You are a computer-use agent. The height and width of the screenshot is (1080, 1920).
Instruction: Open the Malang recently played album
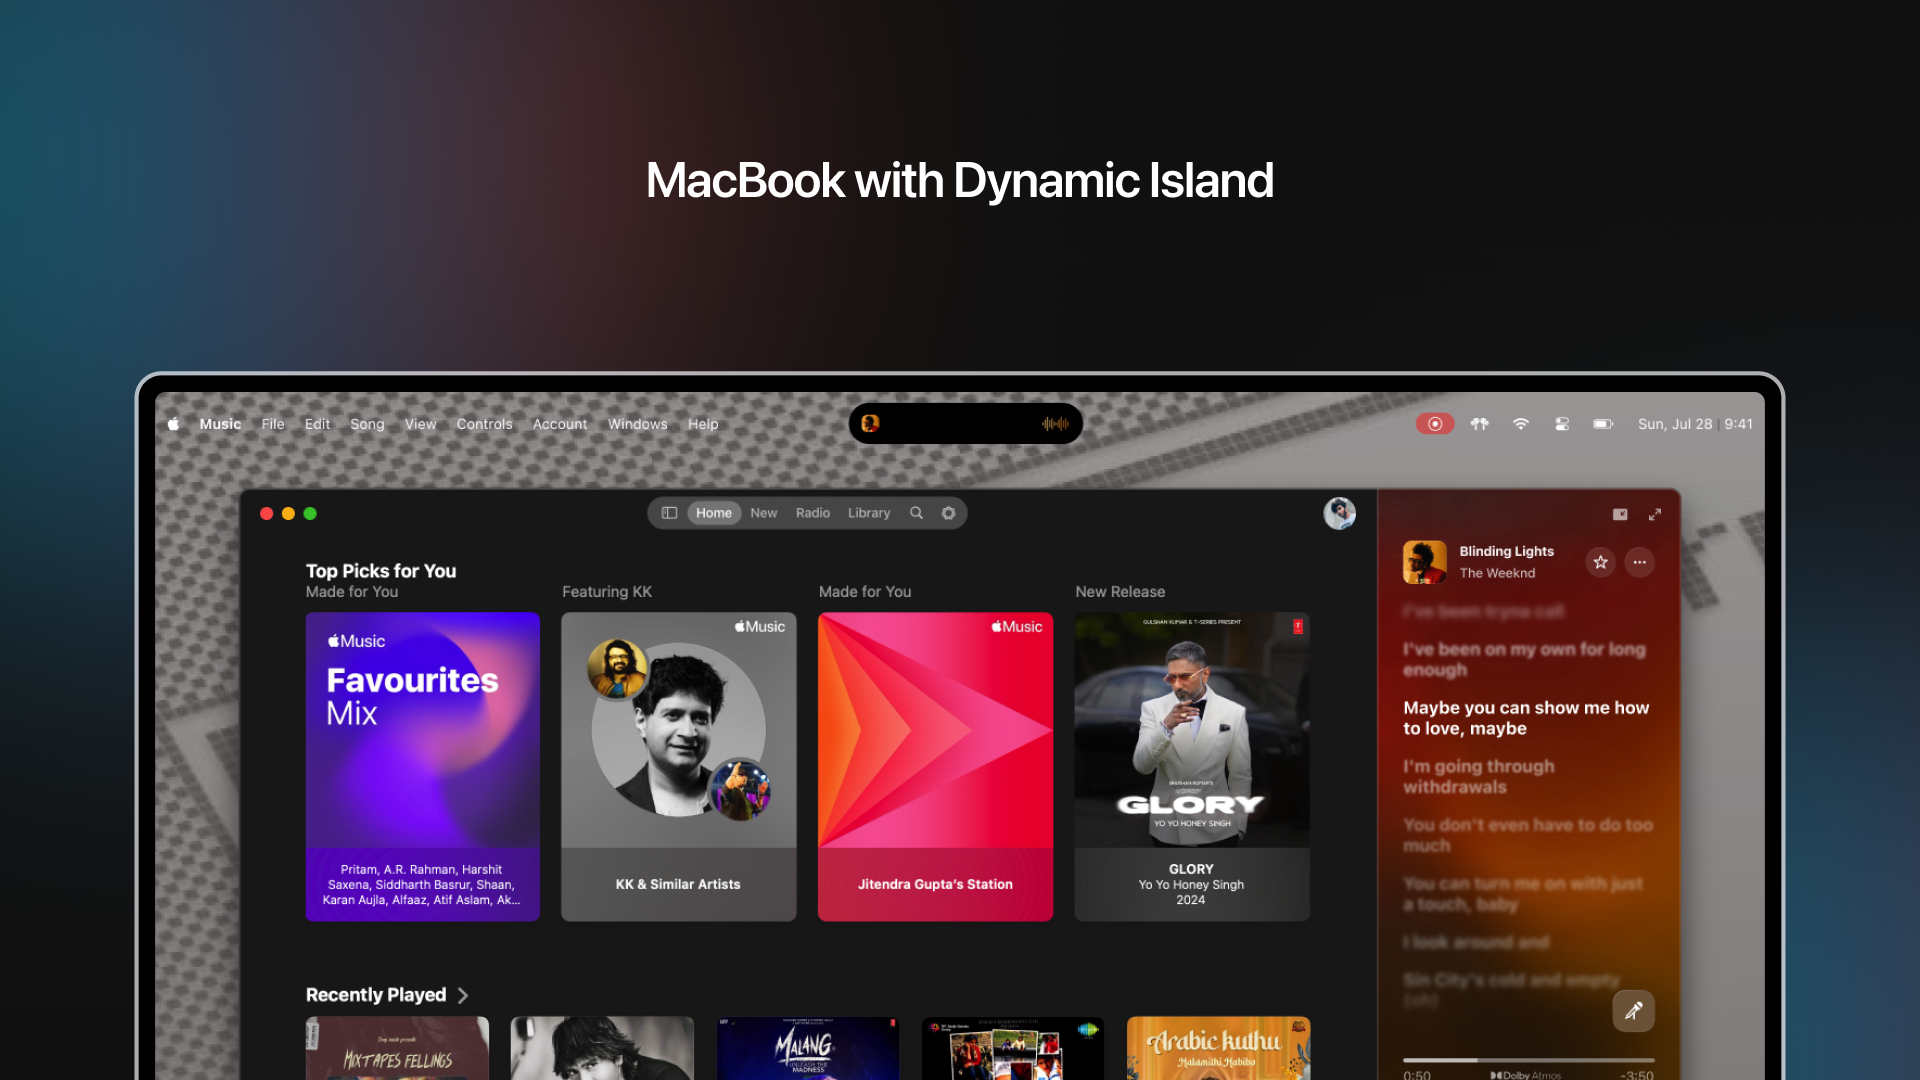[x=808, y=1047]
